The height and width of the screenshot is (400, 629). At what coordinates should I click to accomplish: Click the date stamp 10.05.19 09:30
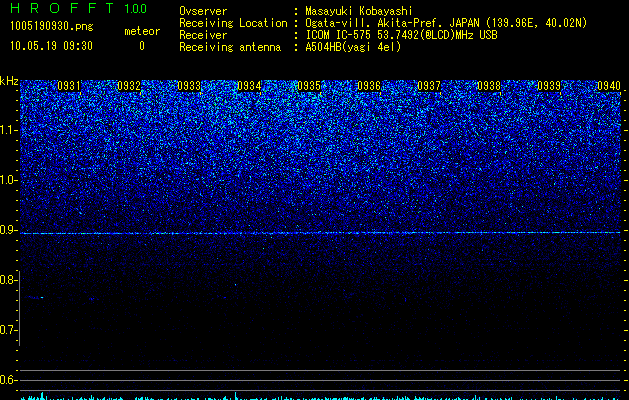(x=51, y=46)
